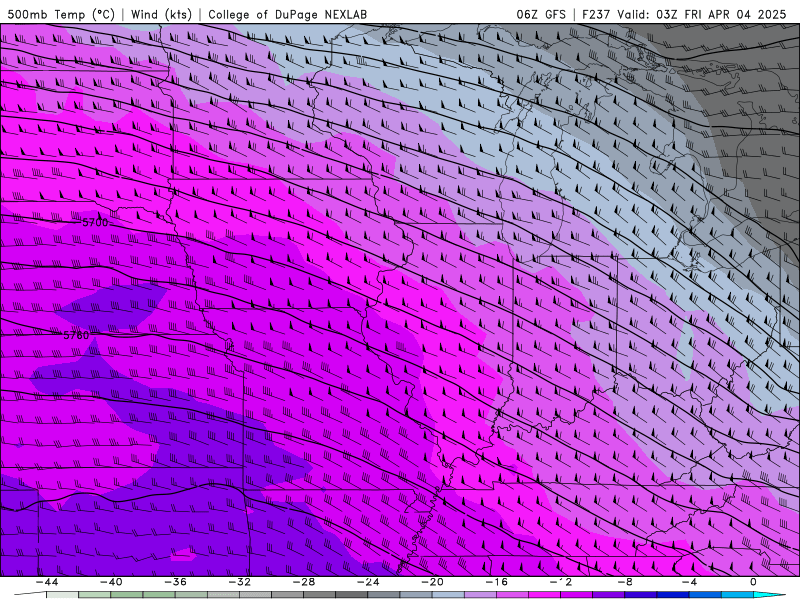Select the "Wind (kts)" header label
The height and width of the screenshot is (600, 800).
coord(161,14)
